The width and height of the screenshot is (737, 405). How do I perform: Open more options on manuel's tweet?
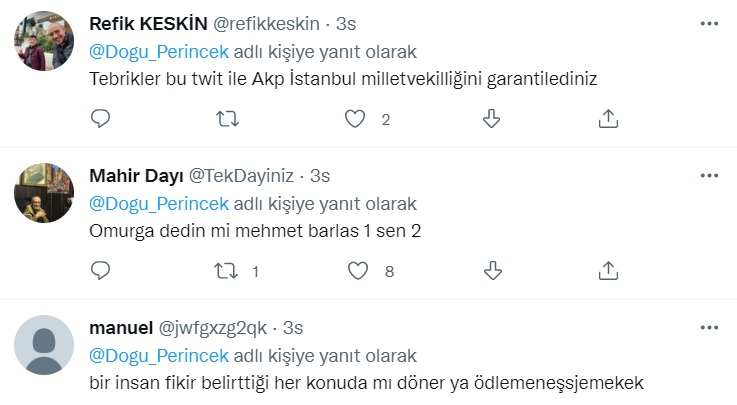pos(709,326)
